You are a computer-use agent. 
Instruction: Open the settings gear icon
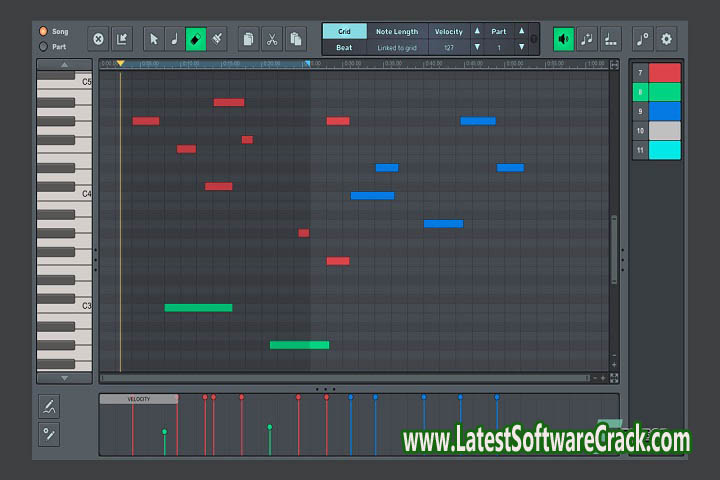click(x=666, y=39)
